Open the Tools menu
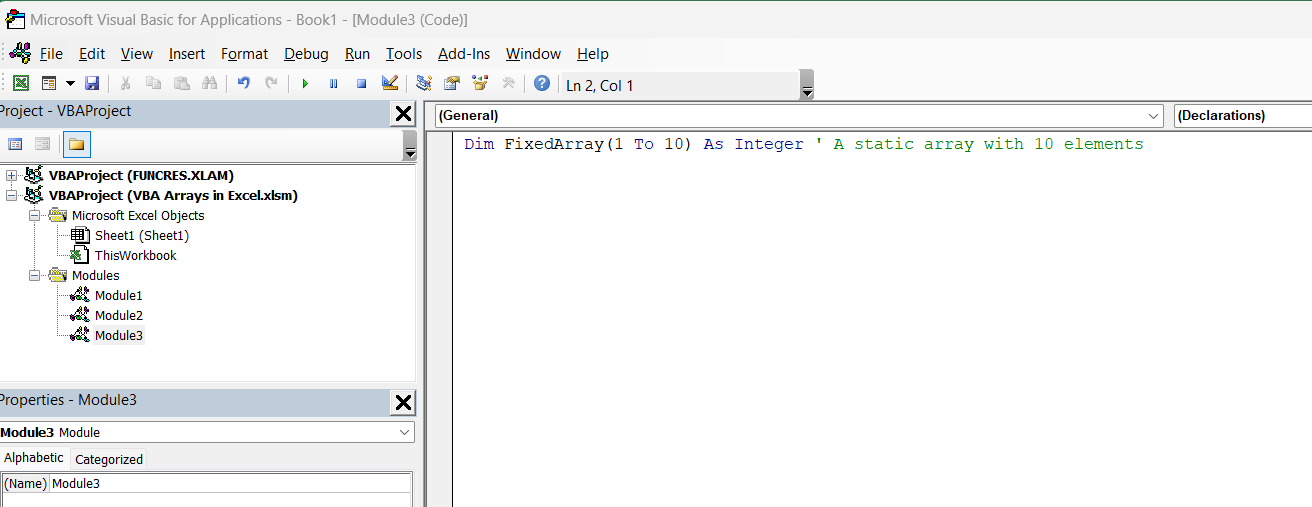This screenshot has width=1312, height=507. coord(404,54)
